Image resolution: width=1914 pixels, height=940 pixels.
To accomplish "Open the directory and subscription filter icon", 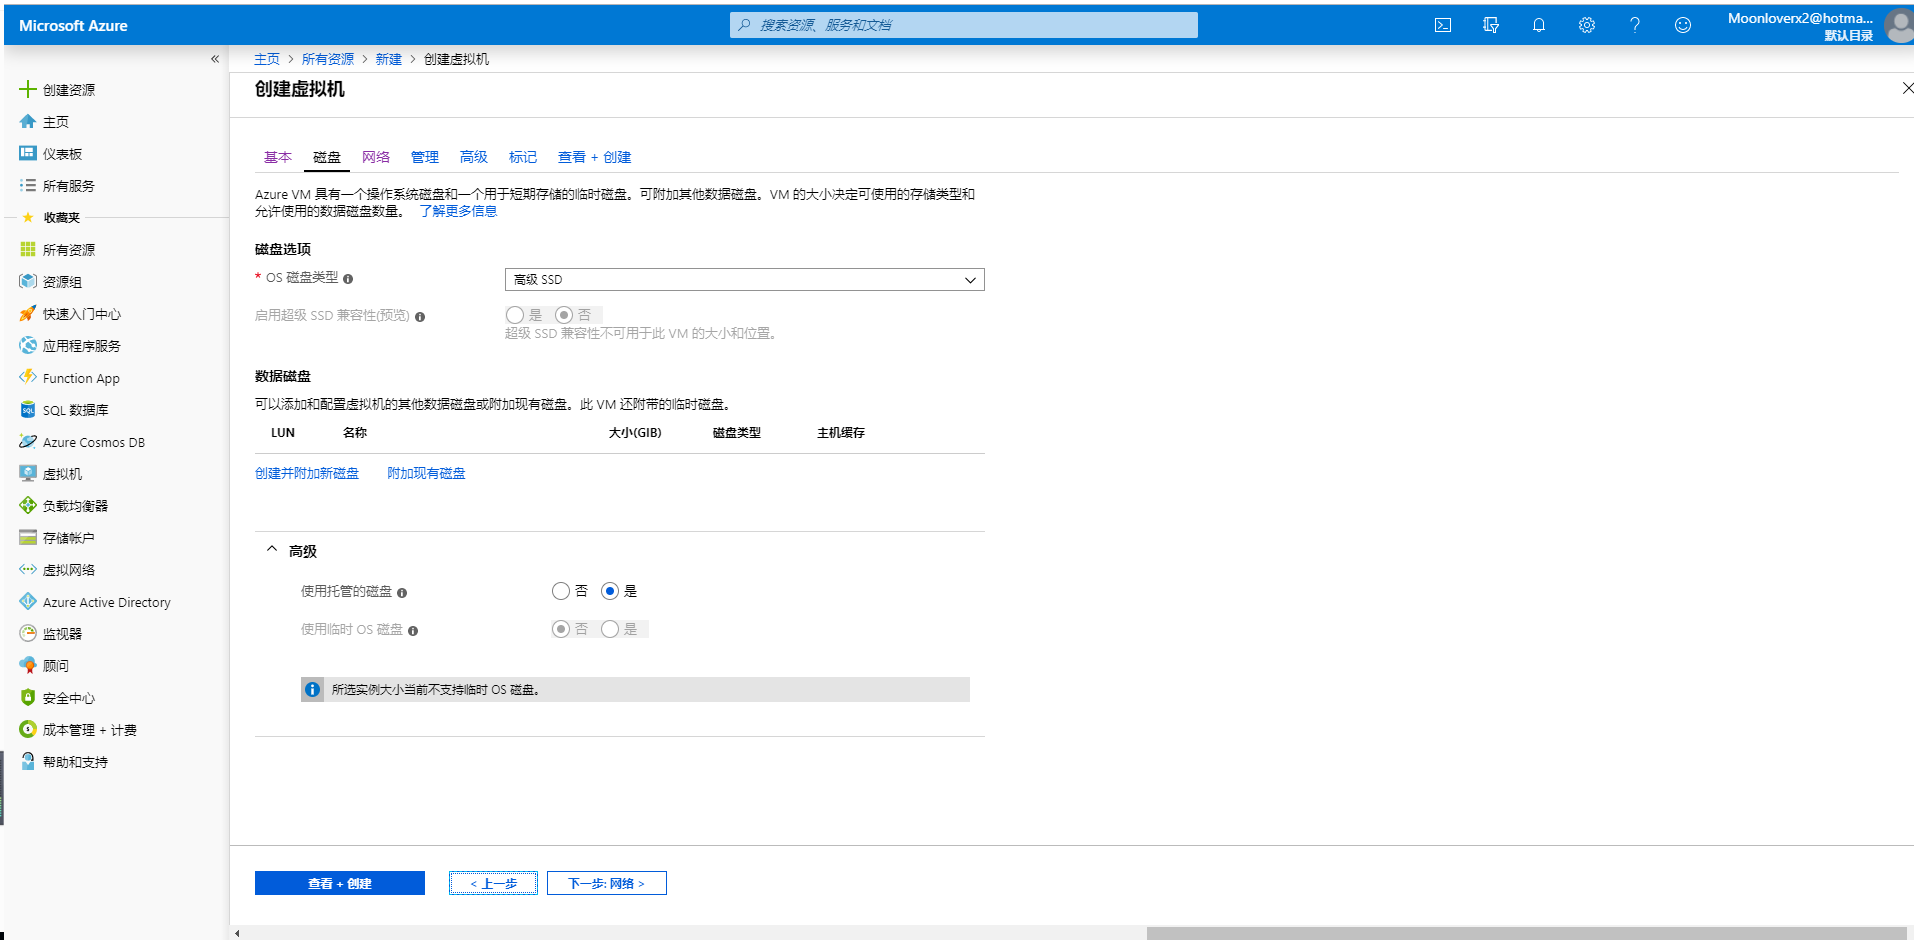I will click(1490, 25).
